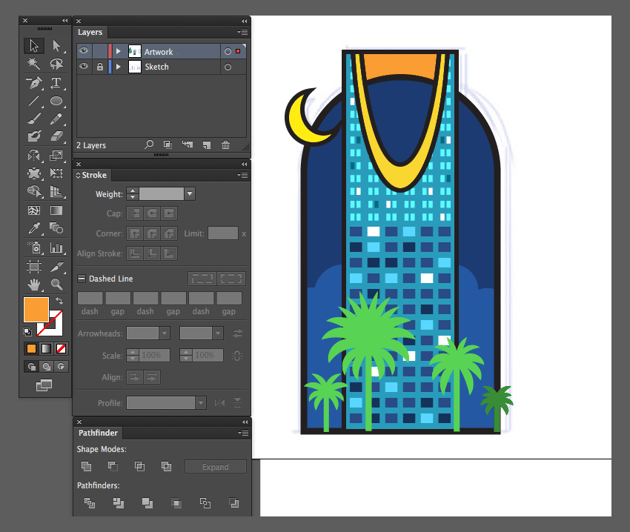Screen dimensions: 630x532
Task: Click the Stroke panel tab
Action: click(x=92, y=175)
